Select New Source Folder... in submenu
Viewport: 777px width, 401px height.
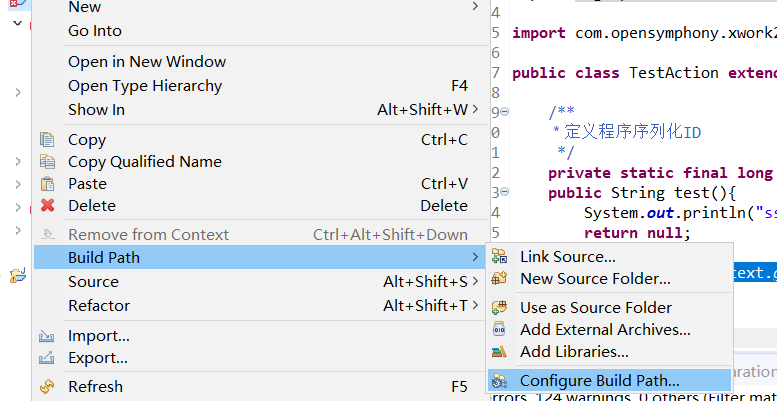coord(609,279)
